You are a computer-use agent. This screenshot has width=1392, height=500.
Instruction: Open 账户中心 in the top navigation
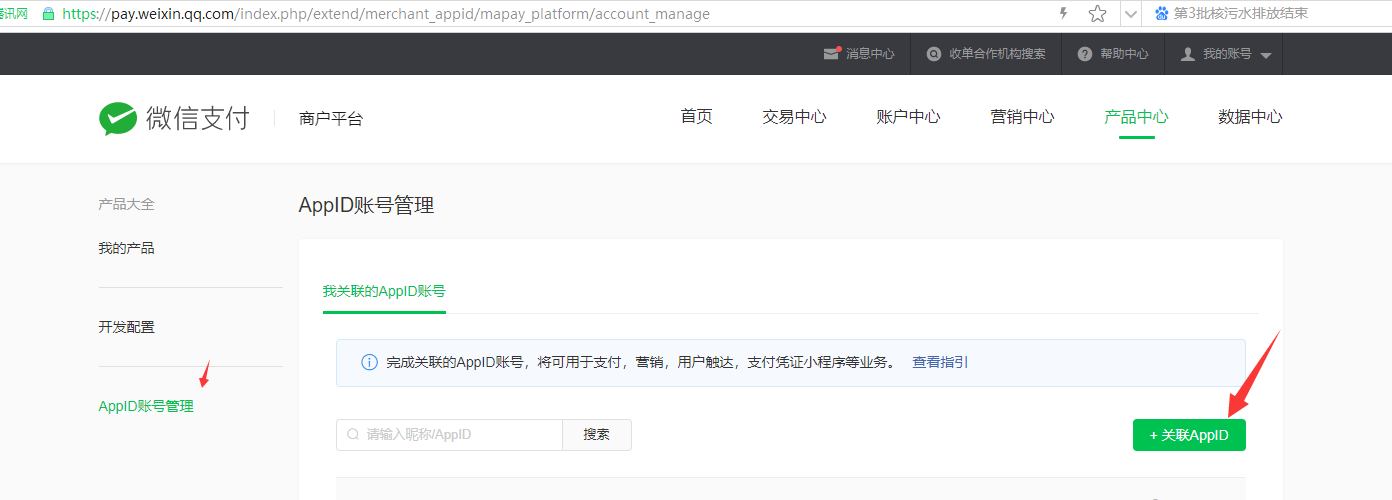(908, 117)
